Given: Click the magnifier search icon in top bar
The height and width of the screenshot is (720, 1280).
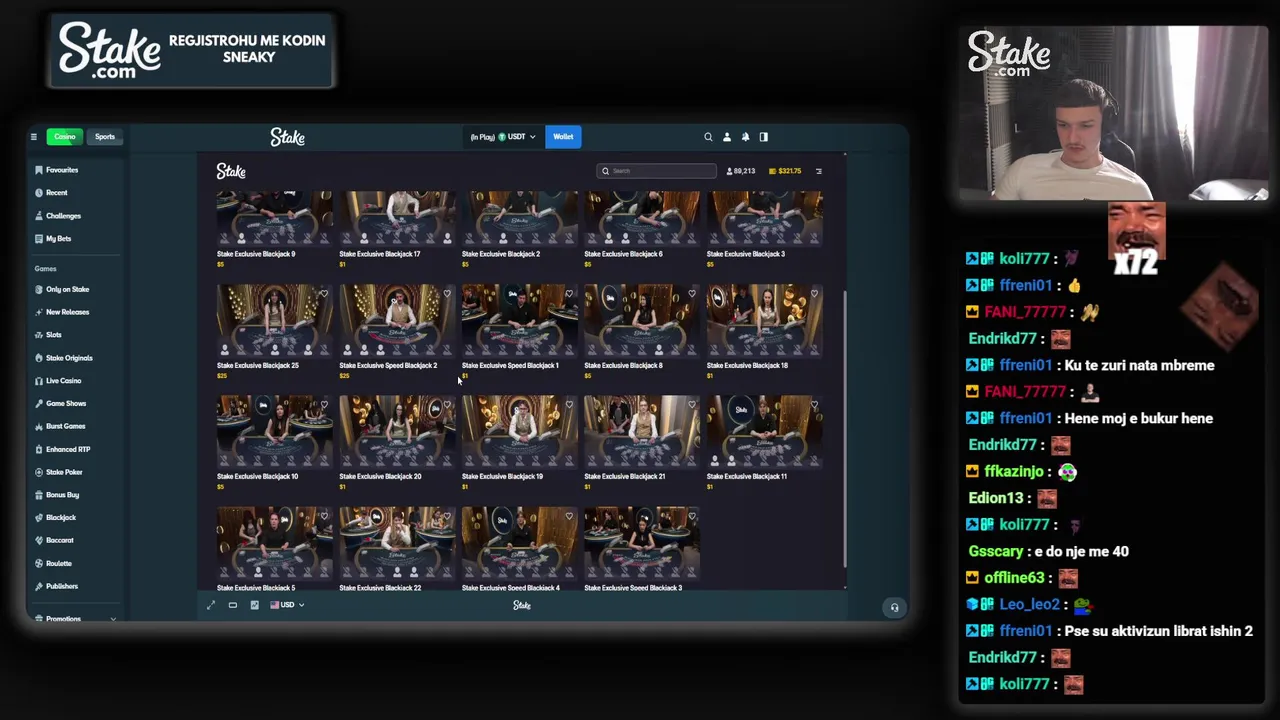Looking at the screenshot, I should click(708, 137).
